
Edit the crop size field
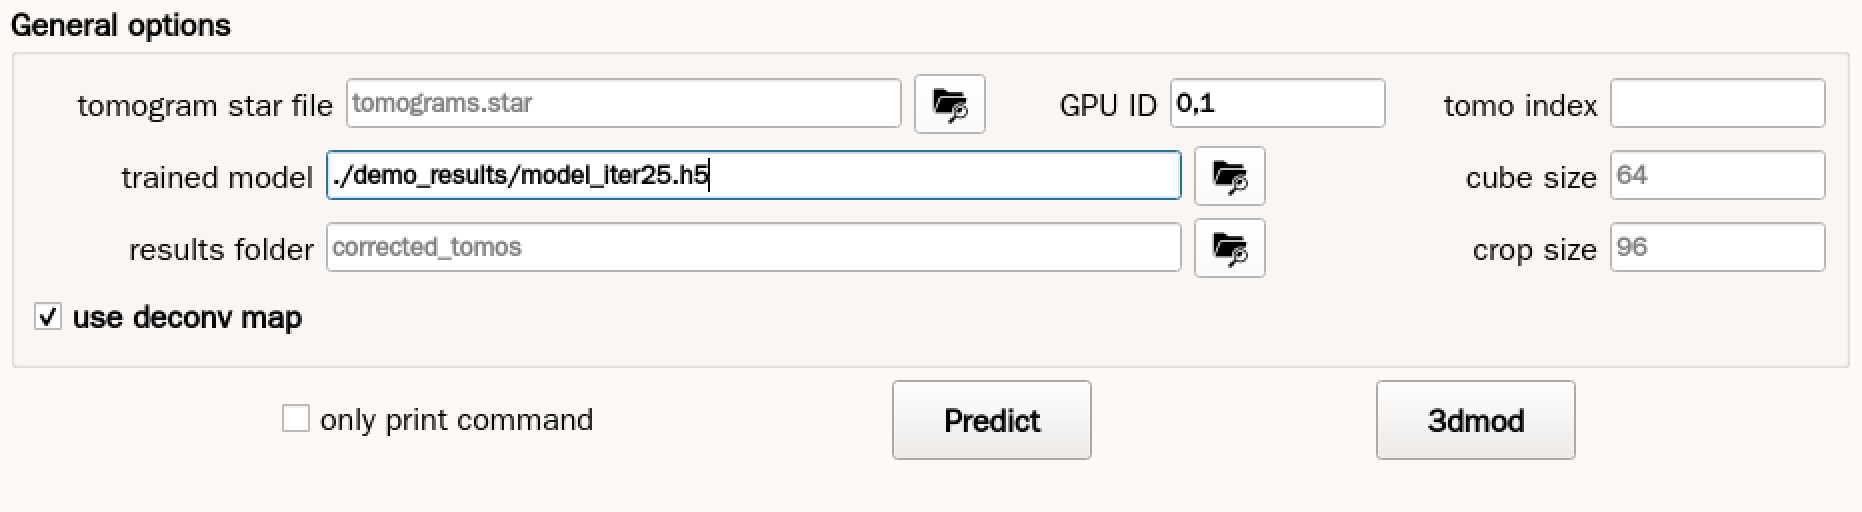[x=1717, y=248]
